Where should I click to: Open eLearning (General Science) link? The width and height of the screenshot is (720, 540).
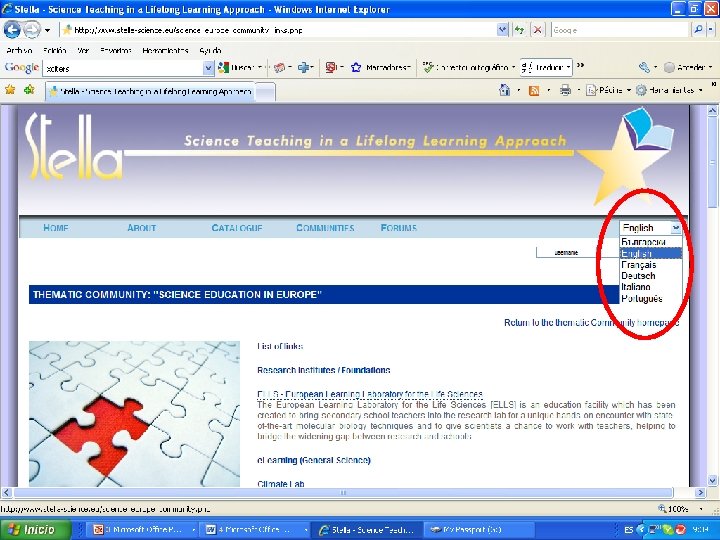314,461
